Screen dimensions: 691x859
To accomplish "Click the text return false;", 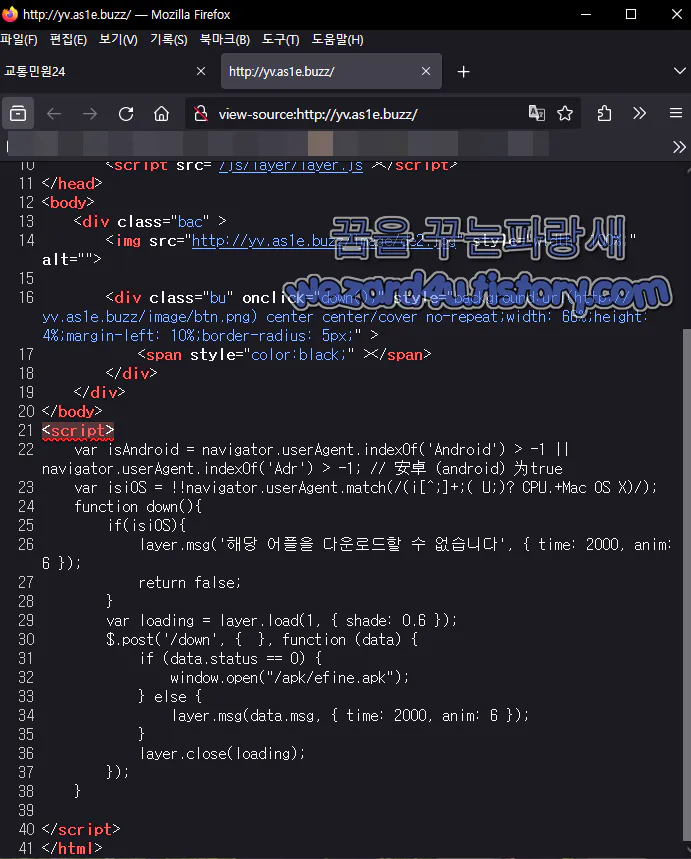I will pyautogui.click(x=189, y=583).
